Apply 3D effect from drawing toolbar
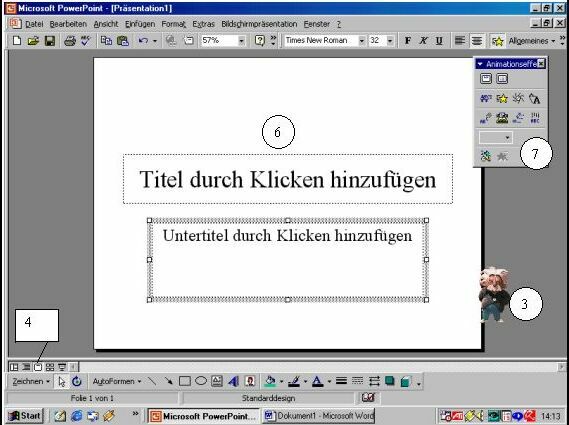569x425 pixels. click(x=406, y=381)
